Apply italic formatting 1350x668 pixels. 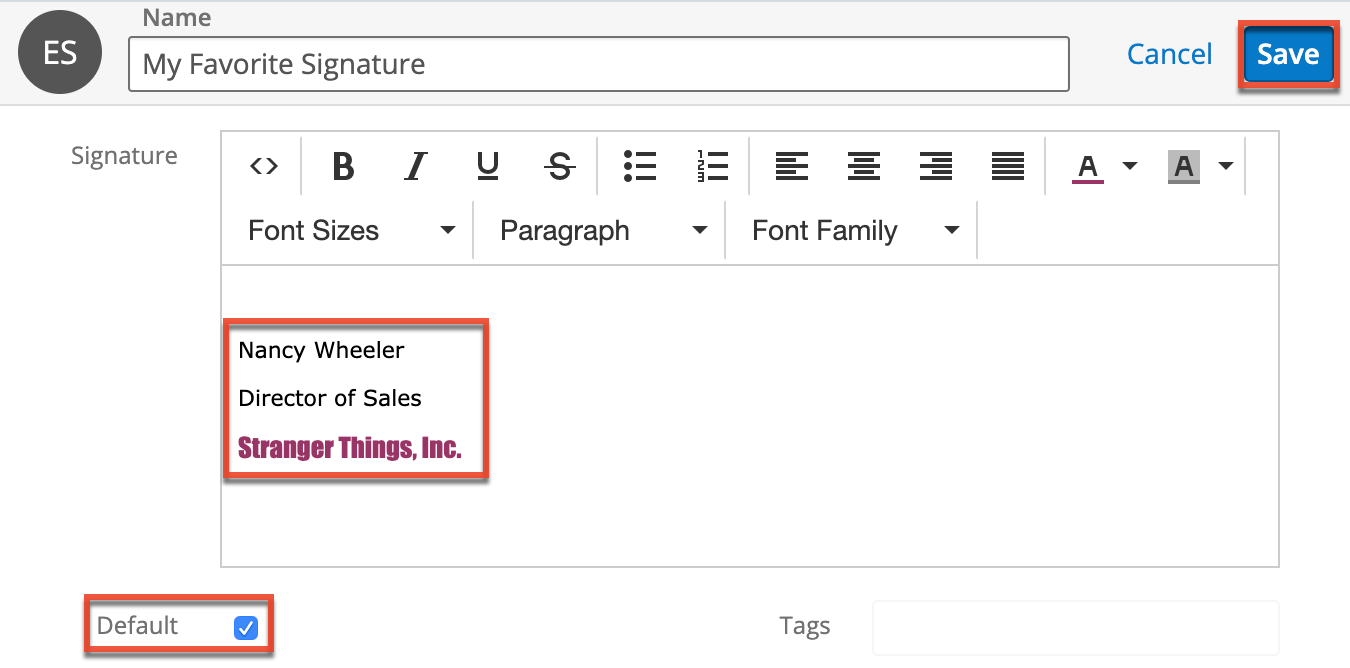pos(414,166)
